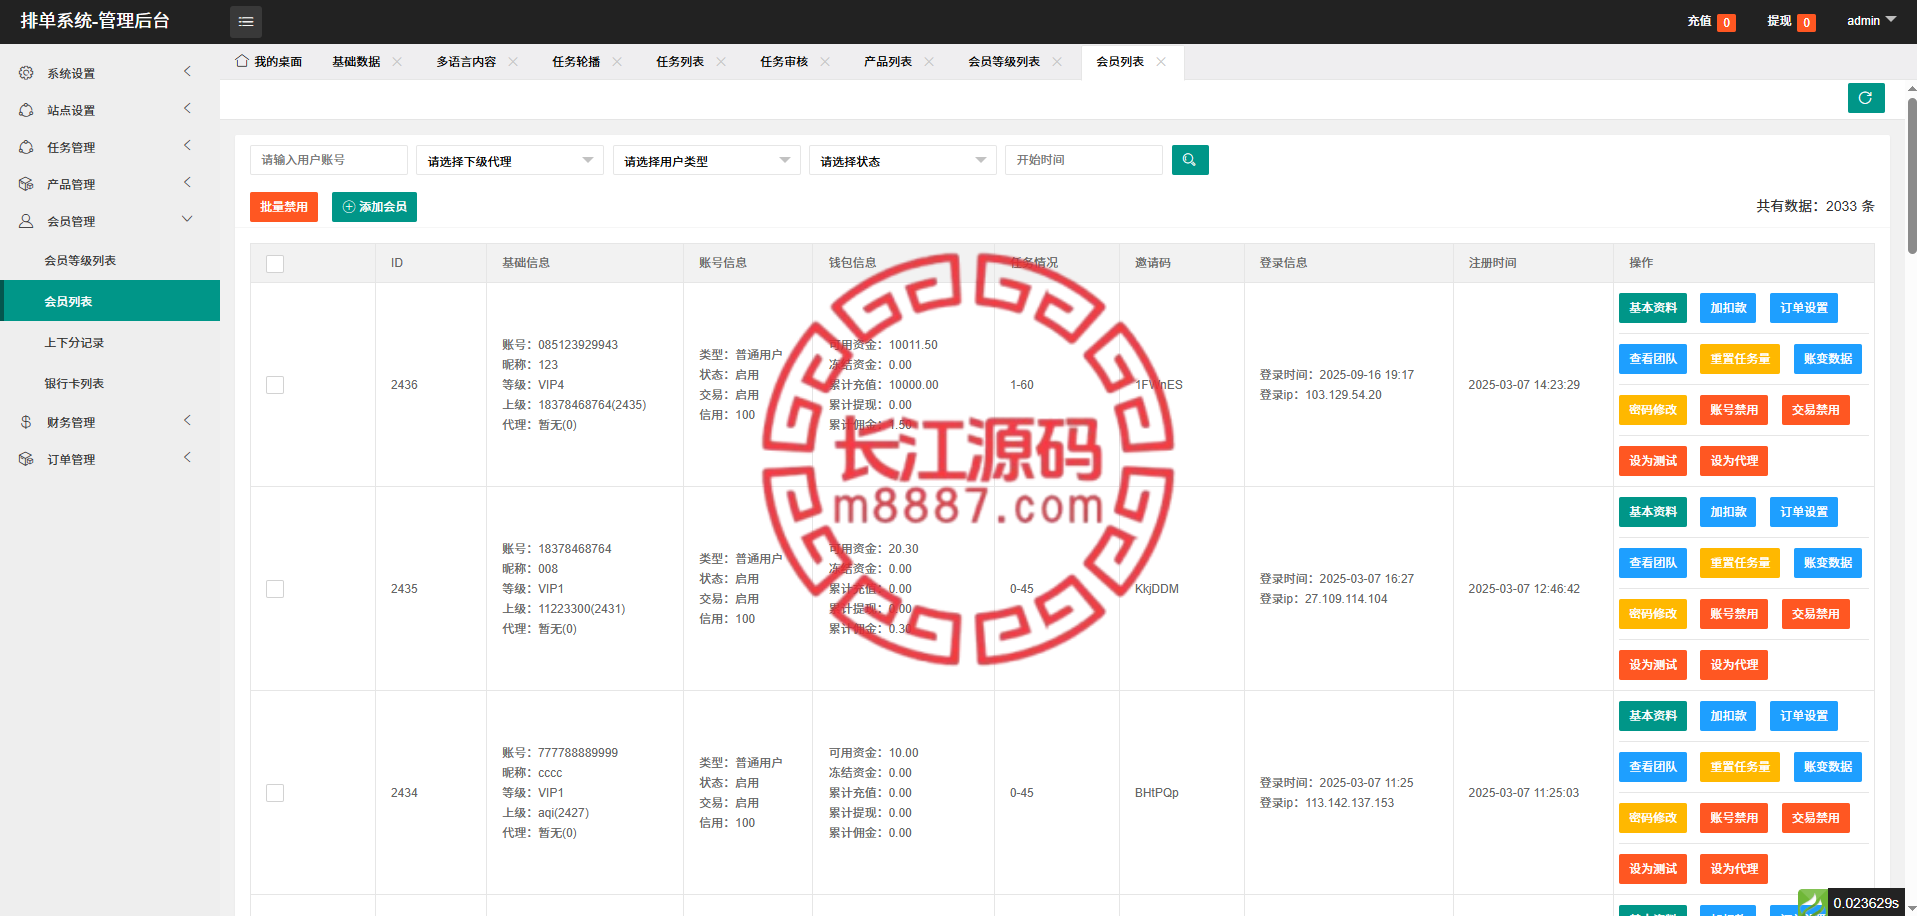Viewport: 1917px width, 916px height.
Task: Click 设为代理 for member 2435
Action: click(1734, 665)
